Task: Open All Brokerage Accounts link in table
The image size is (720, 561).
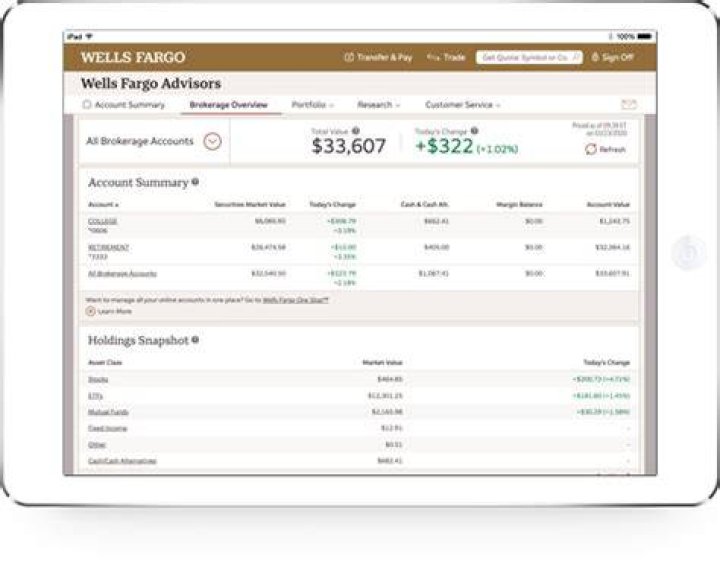Action: pyautogui.click(x=122, y=274)
